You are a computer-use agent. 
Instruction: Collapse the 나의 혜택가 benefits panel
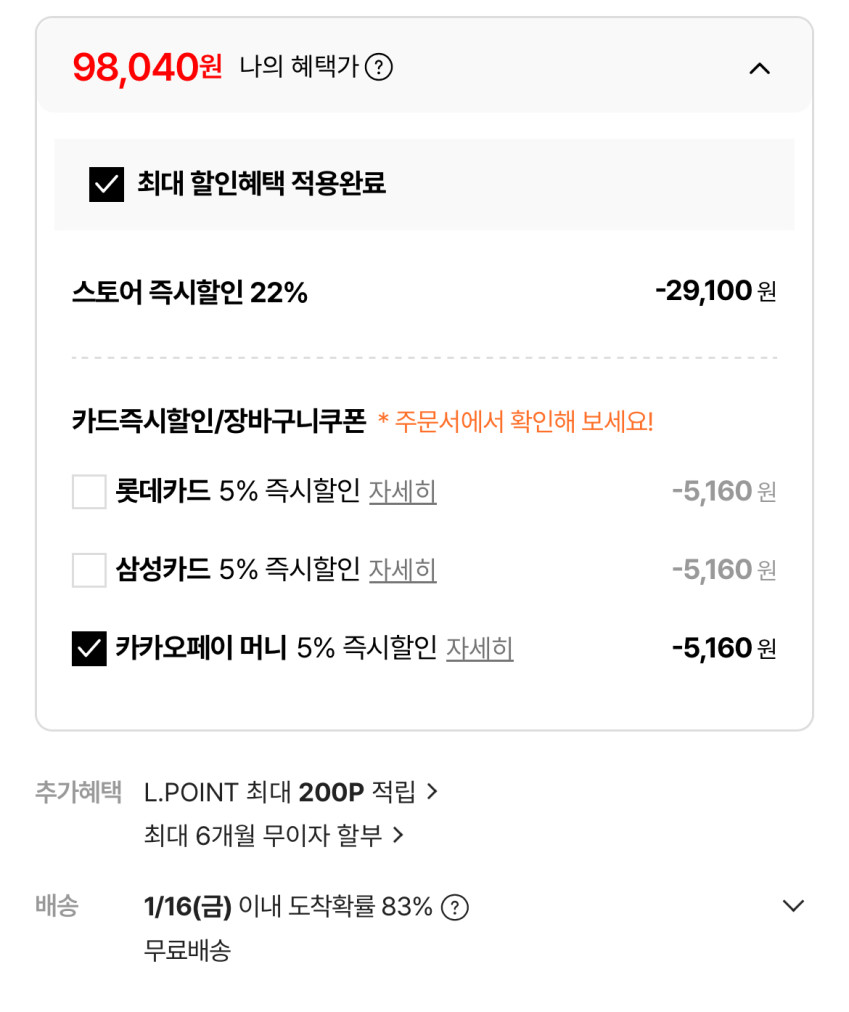coord(759,68)
